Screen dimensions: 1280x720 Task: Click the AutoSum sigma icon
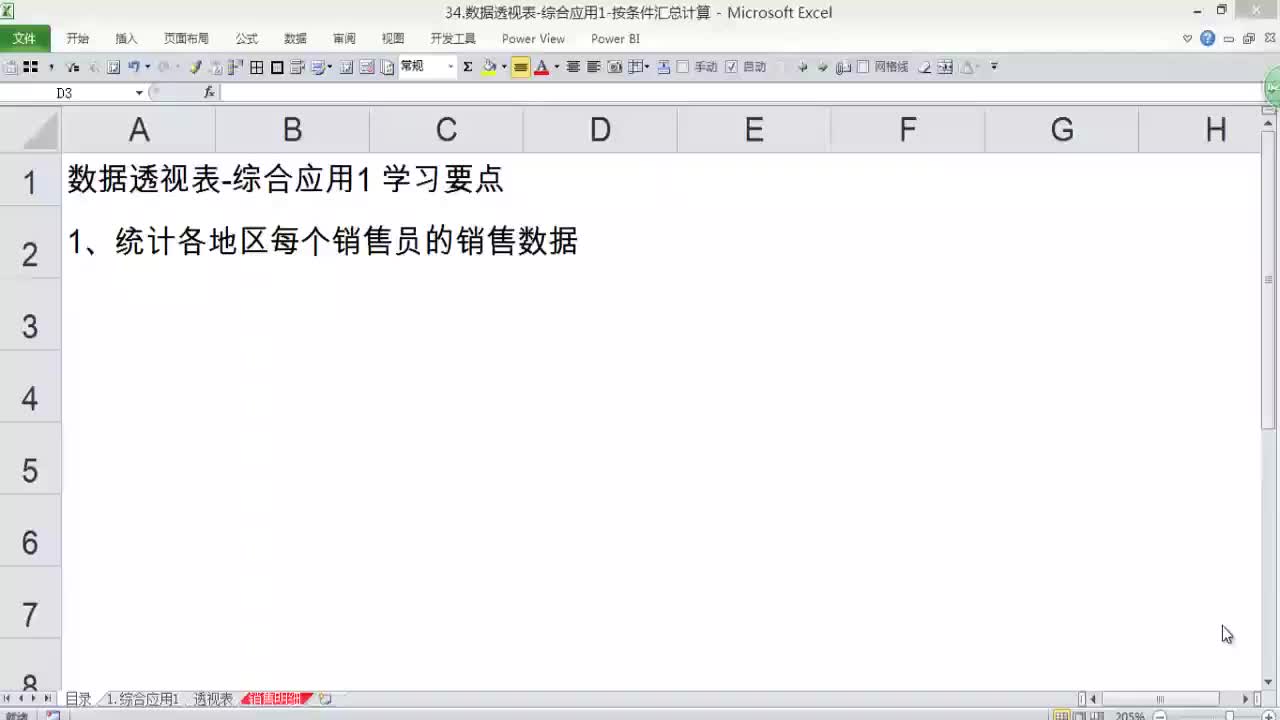tap(467, 67)
